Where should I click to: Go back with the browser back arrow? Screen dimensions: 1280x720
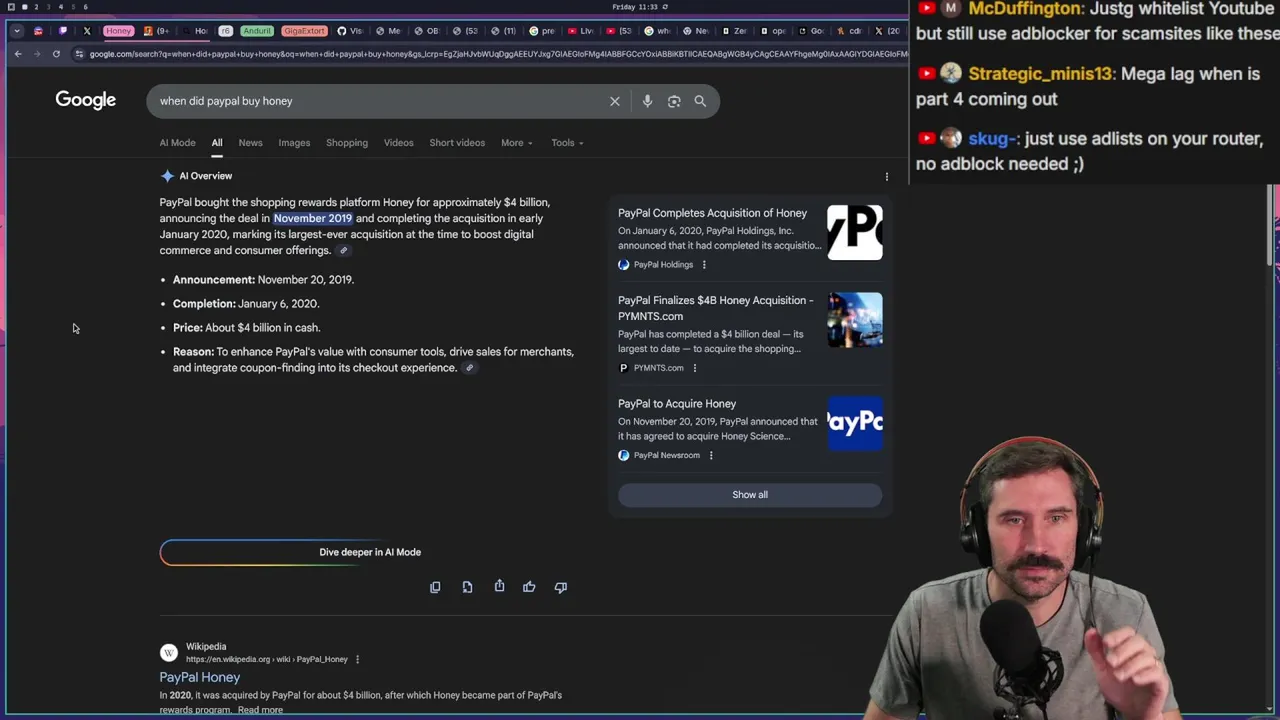click(18, 54)
